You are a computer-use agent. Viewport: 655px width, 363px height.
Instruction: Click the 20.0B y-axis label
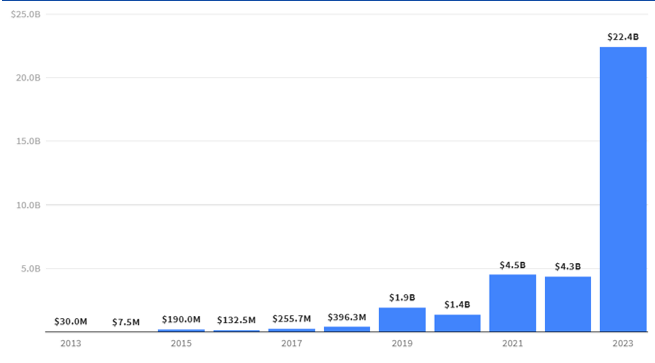tap(28, 78)
